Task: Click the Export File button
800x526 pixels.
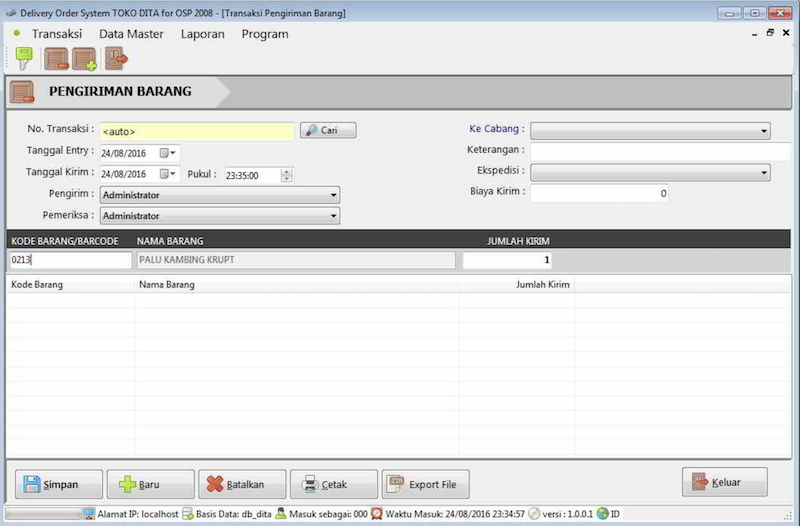Action: coord(425,485)
